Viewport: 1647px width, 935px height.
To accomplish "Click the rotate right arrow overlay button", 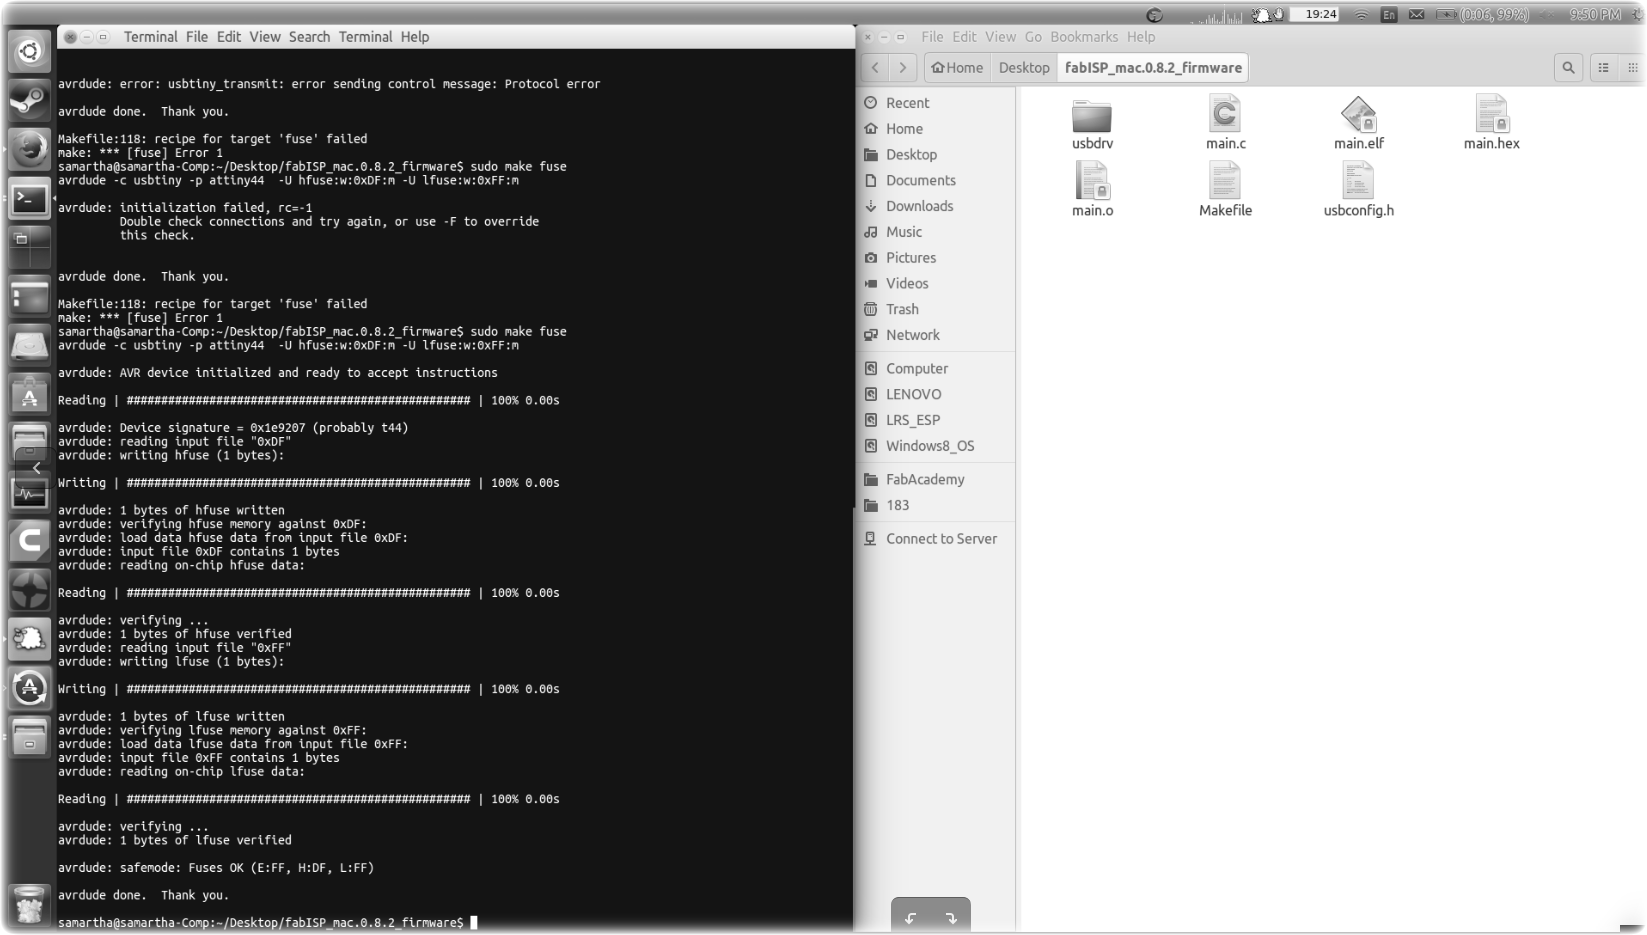I will pos(951,918).
